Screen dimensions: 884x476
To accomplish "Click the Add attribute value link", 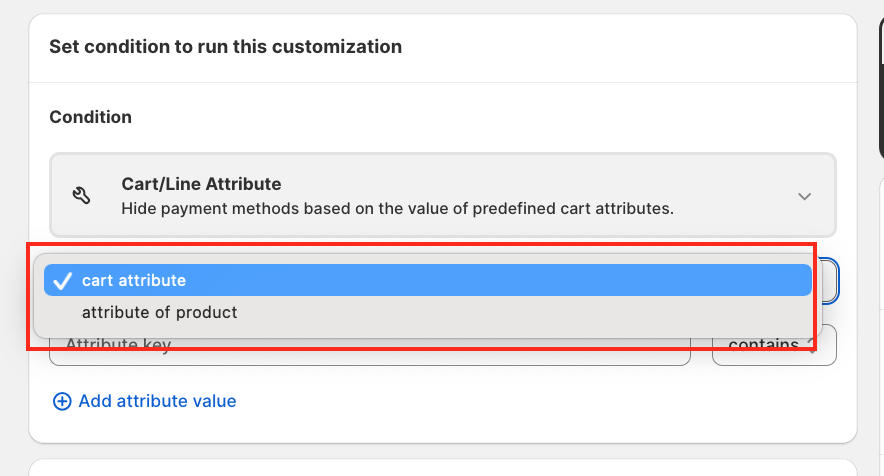I will [157, 401].
